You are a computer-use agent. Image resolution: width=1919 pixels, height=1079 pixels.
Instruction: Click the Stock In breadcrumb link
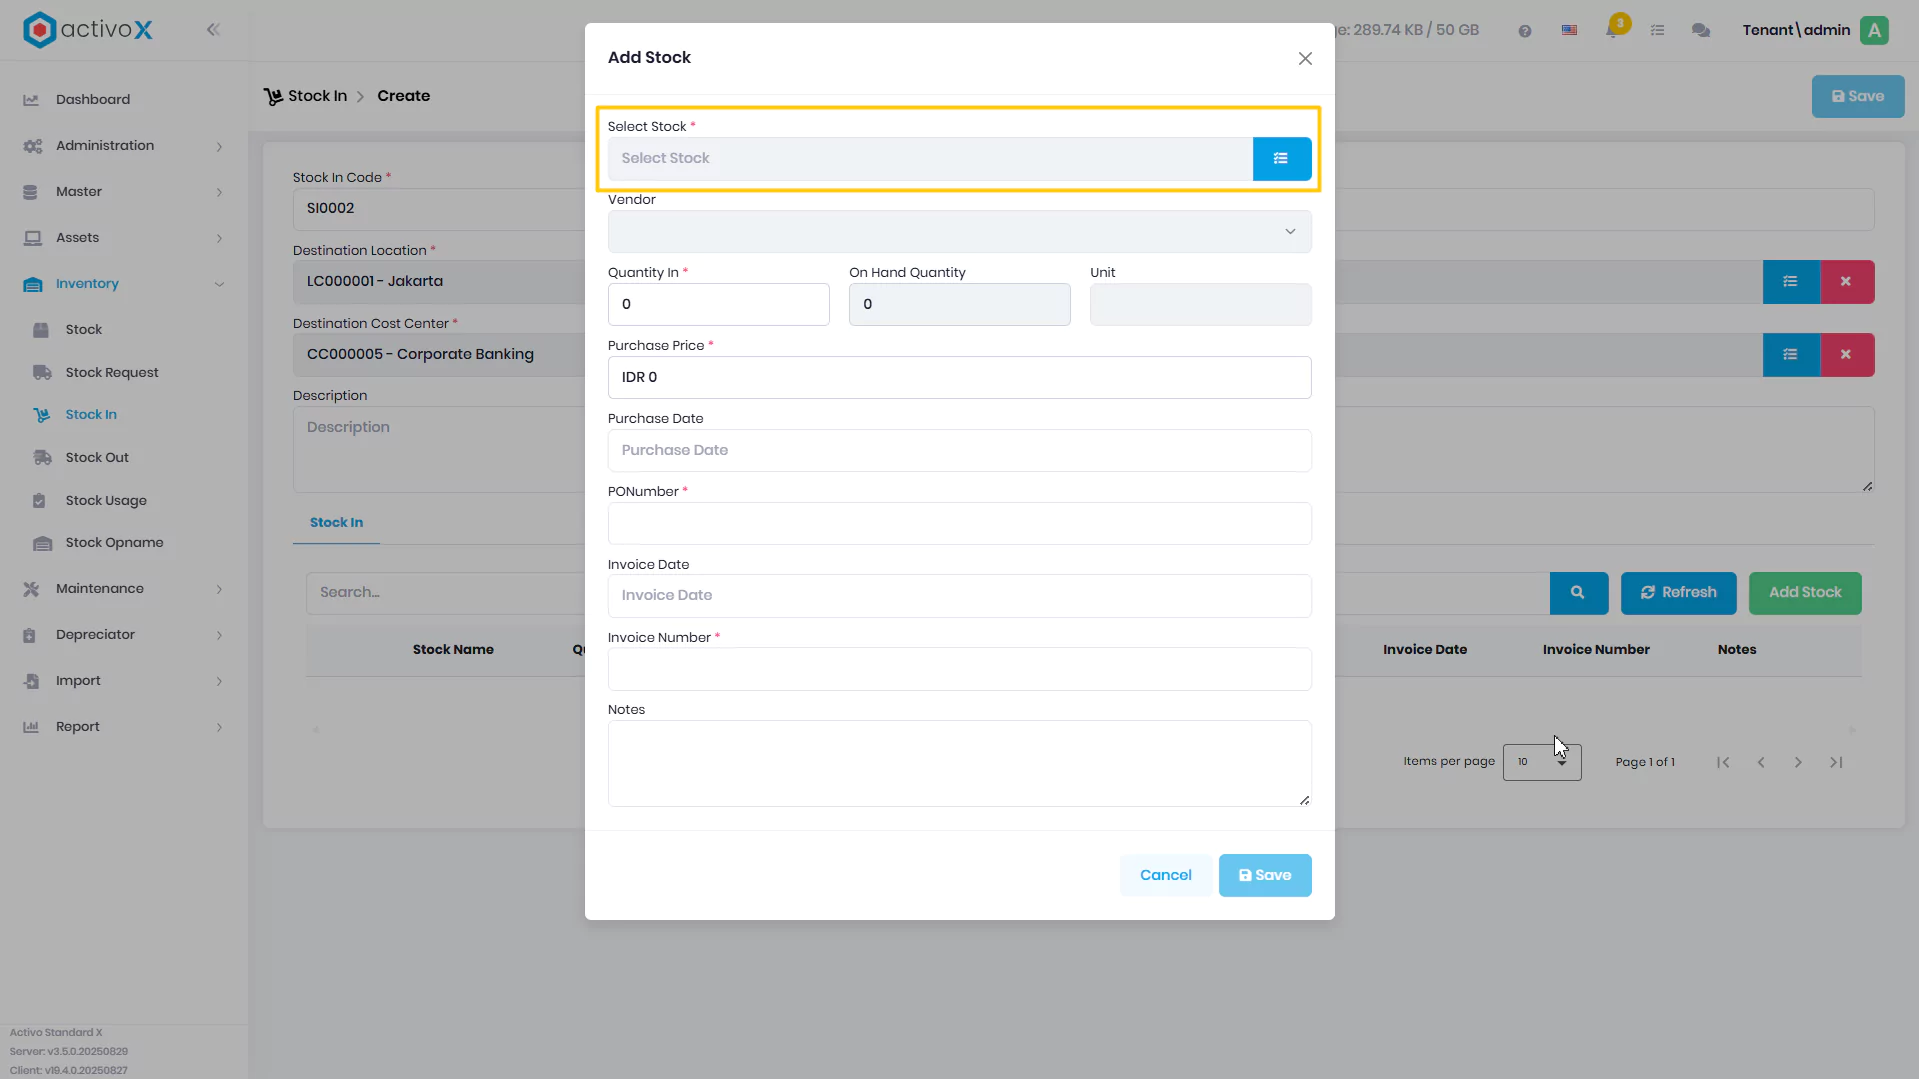[x=317, y=96]
